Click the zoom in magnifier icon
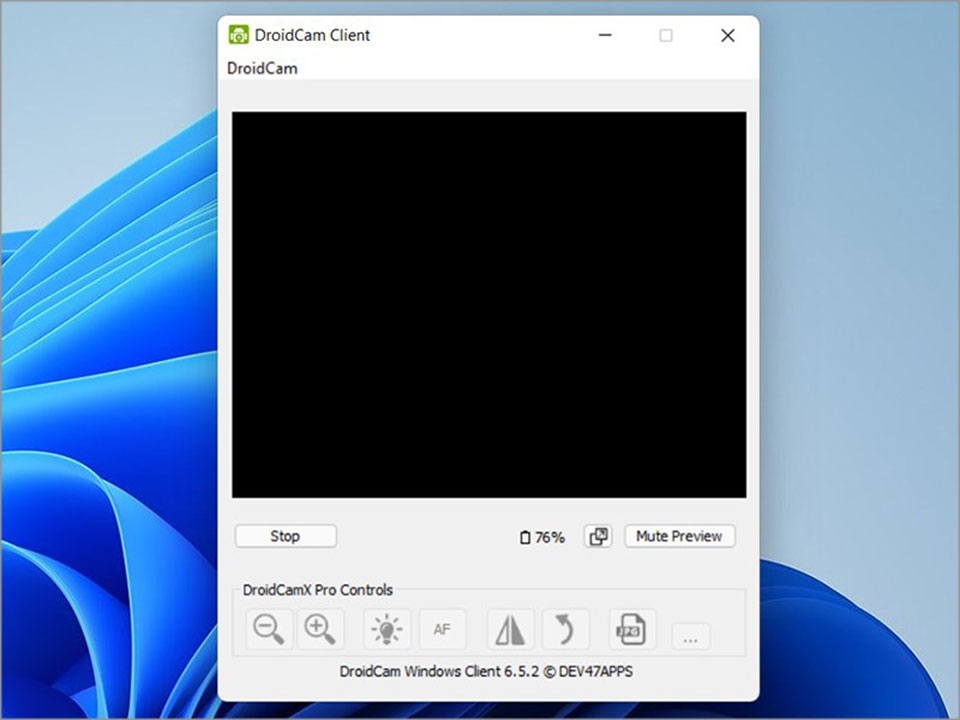 click(x=320, y=629)
